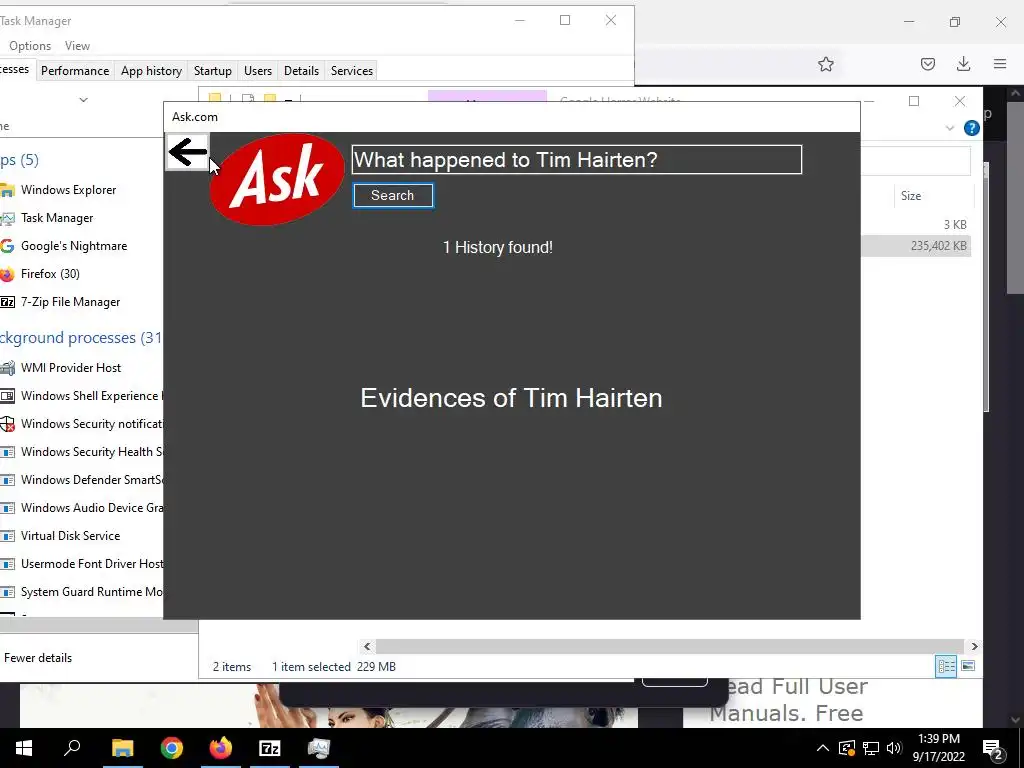Open the Users tab in Task Manager
1024x768 pixels.
258,71
